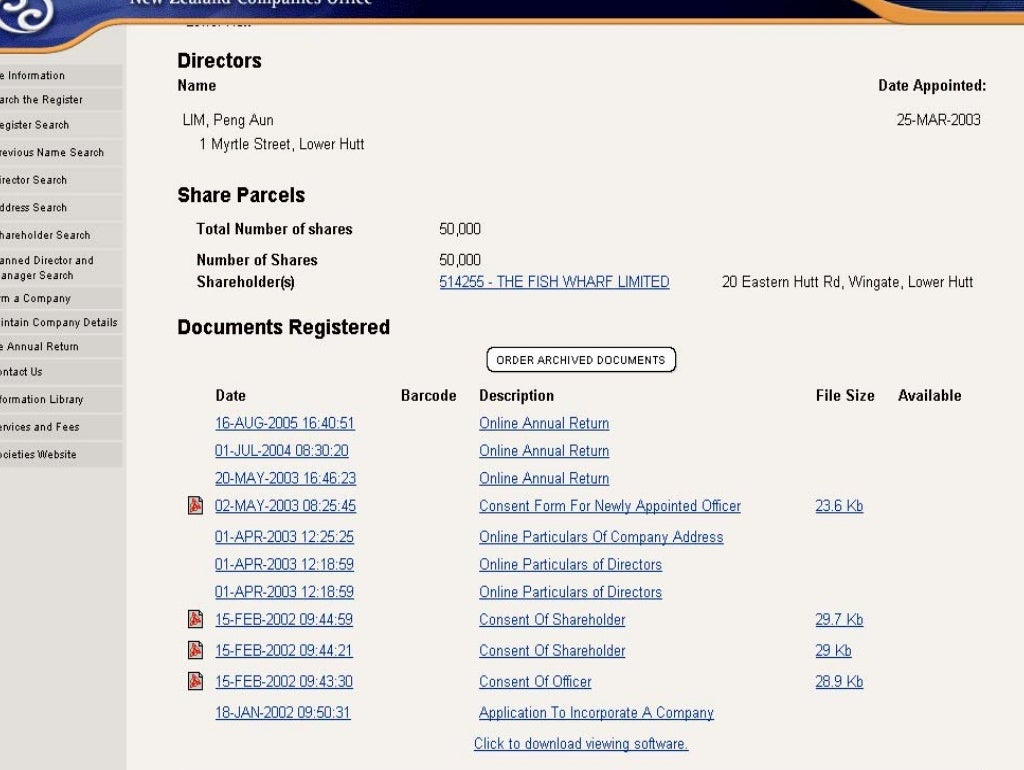Open the Information sidebar item
Screen dimensions: 1024x770
click(61, 75)
